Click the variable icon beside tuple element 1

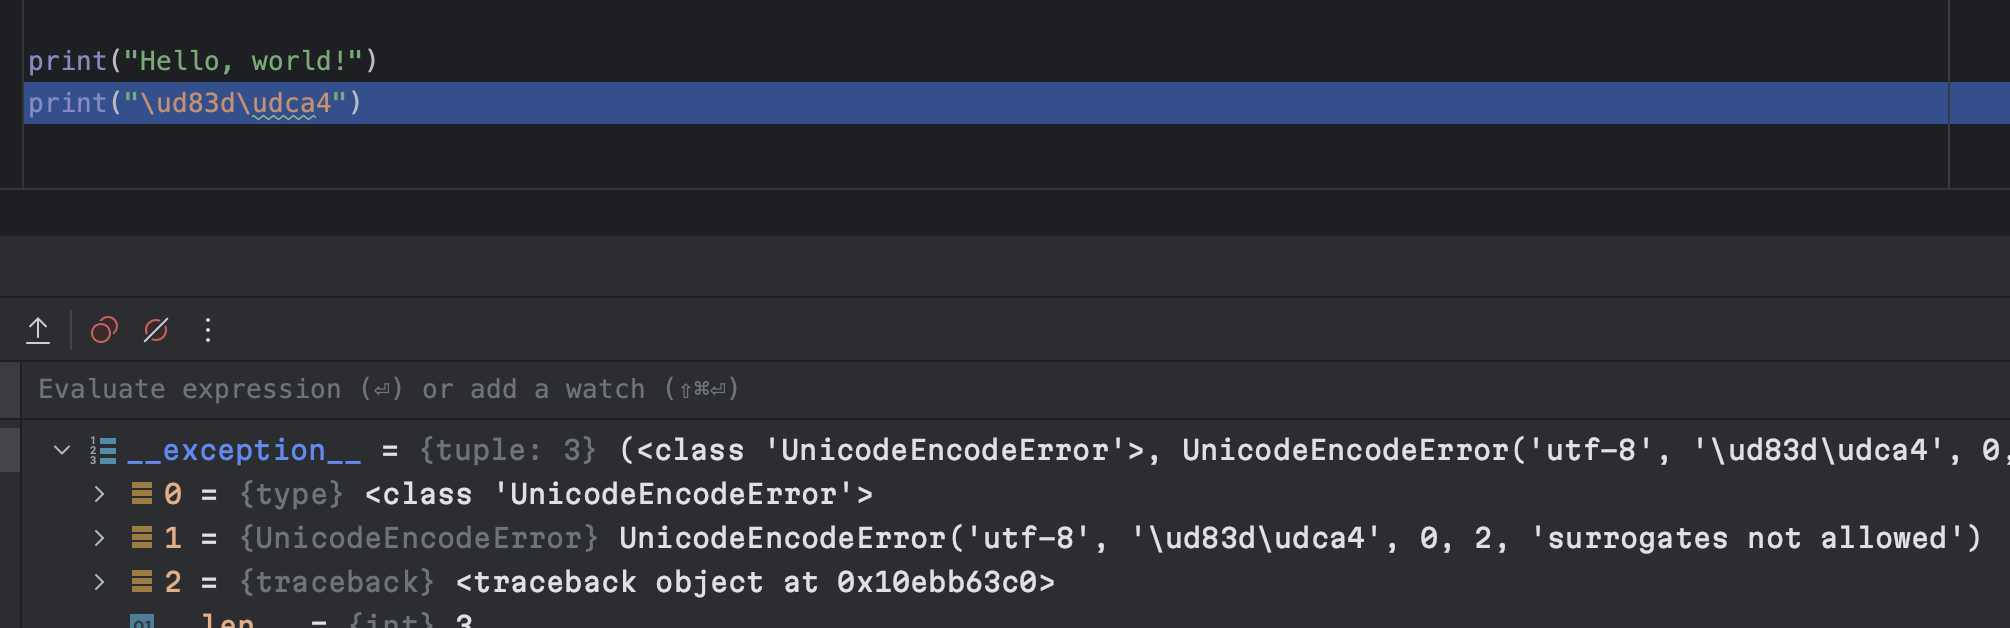(142, 537)
